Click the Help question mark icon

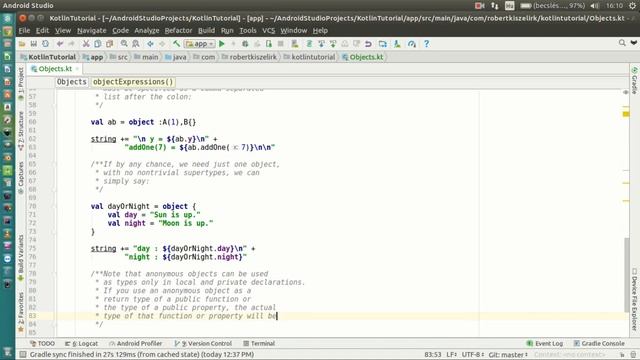[x=426, y=44]
